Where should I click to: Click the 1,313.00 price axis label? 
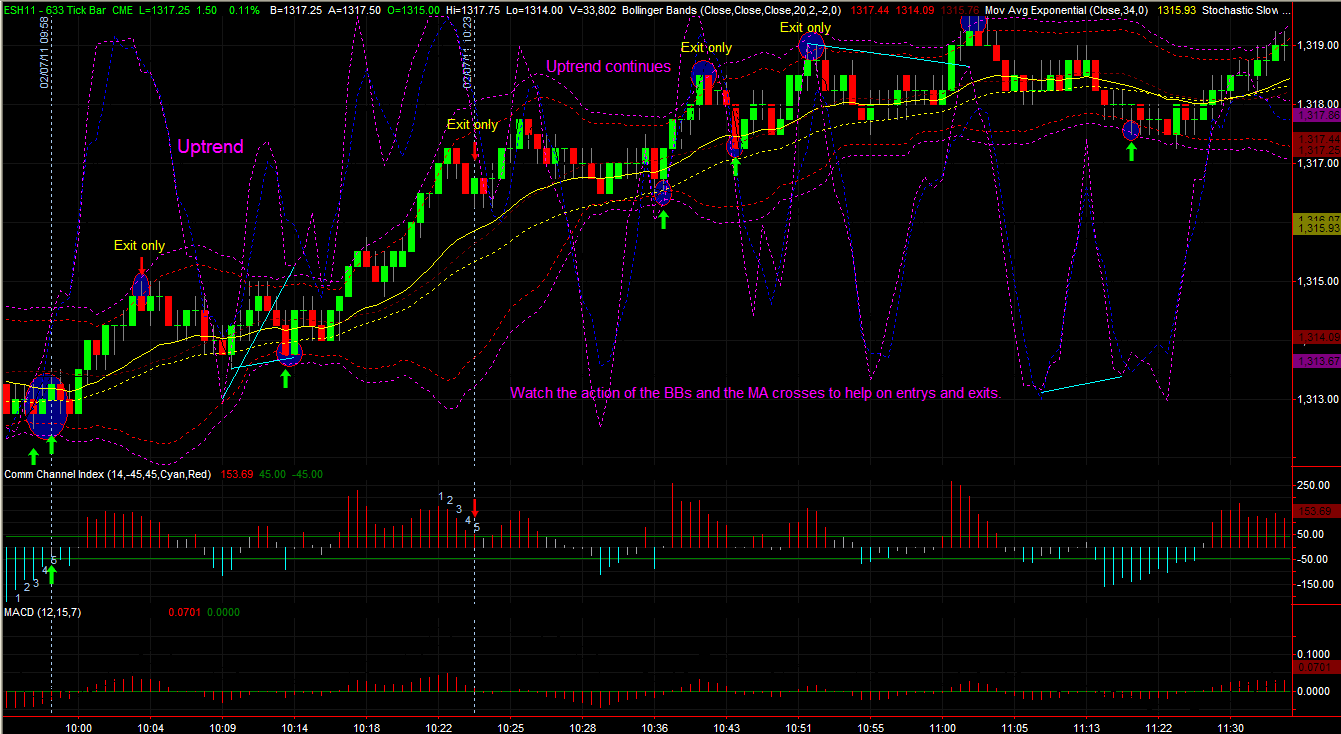pos(1316,399)
